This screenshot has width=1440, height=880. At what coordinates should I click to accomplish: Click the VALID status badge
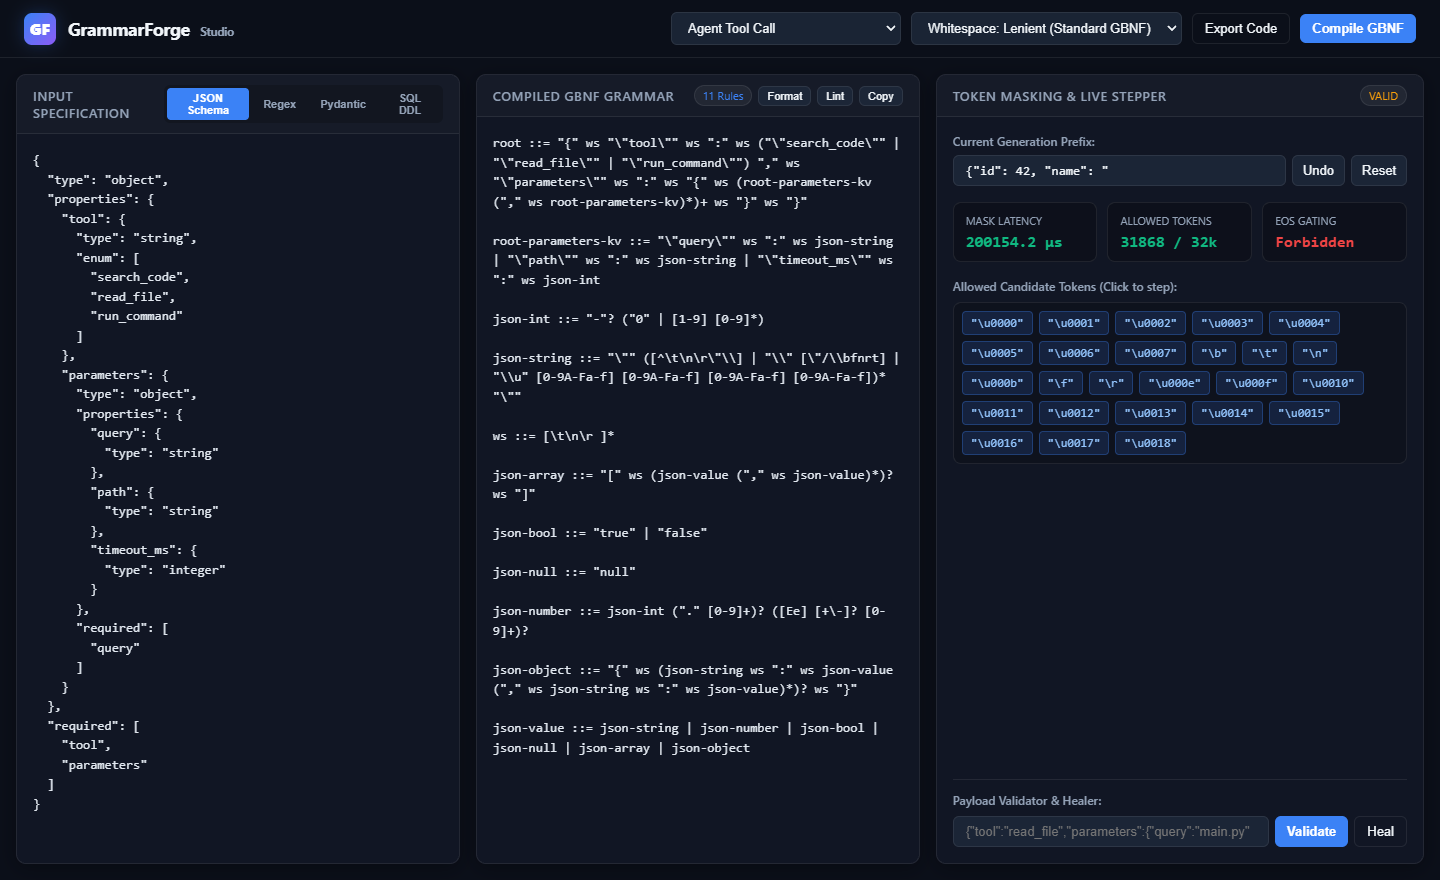tap(1383, 96)
